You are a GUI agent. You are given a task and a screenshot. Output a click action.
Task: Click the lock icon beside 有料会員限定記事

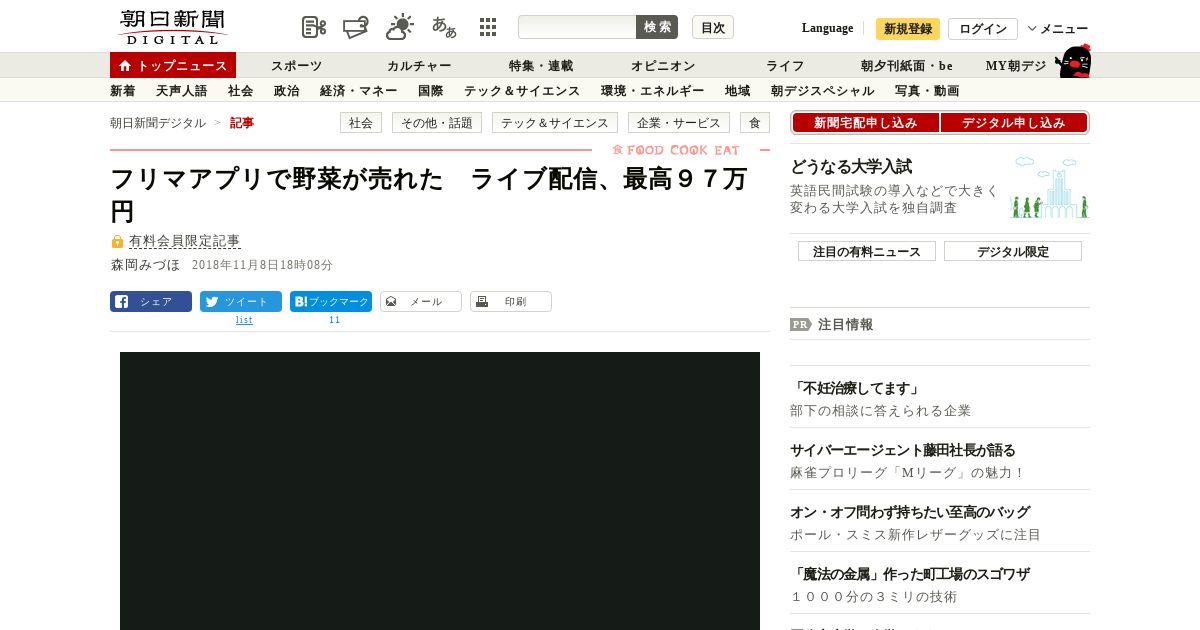tap(117, 241)
